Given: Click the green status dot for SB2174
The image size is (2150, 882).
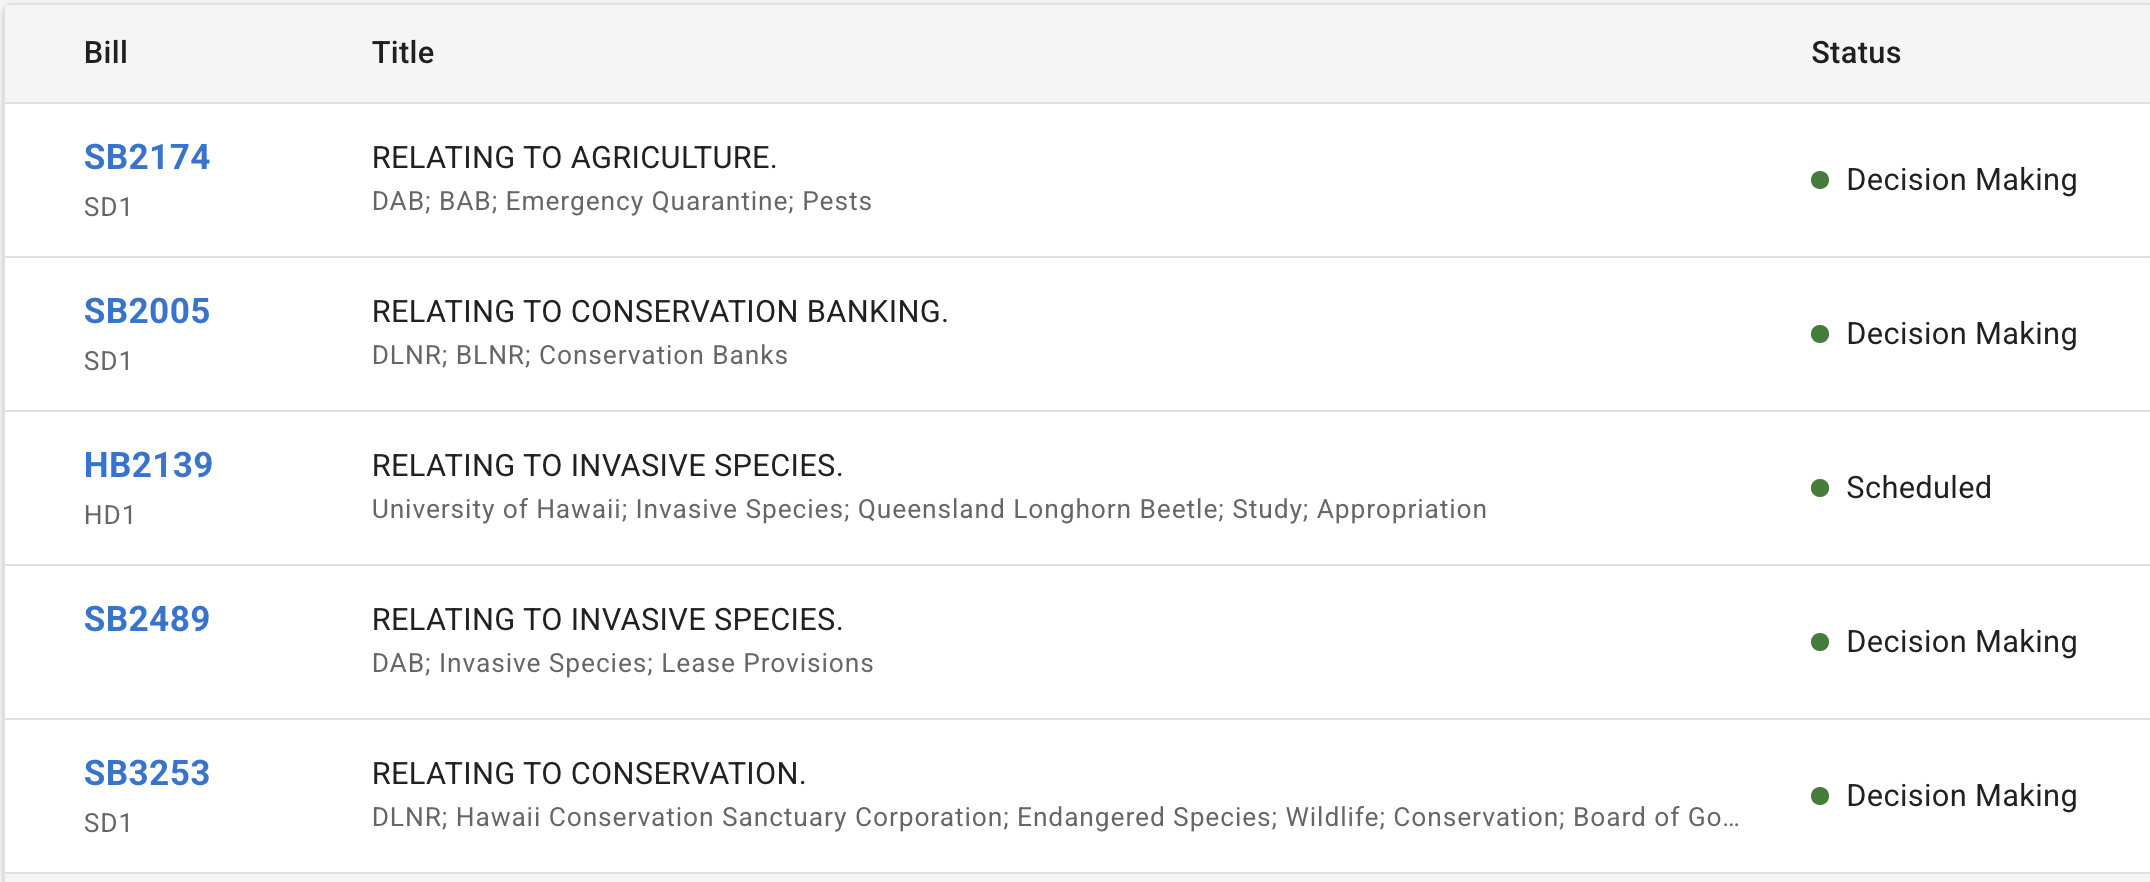Looking at the screenshot, I should 1822,181.
